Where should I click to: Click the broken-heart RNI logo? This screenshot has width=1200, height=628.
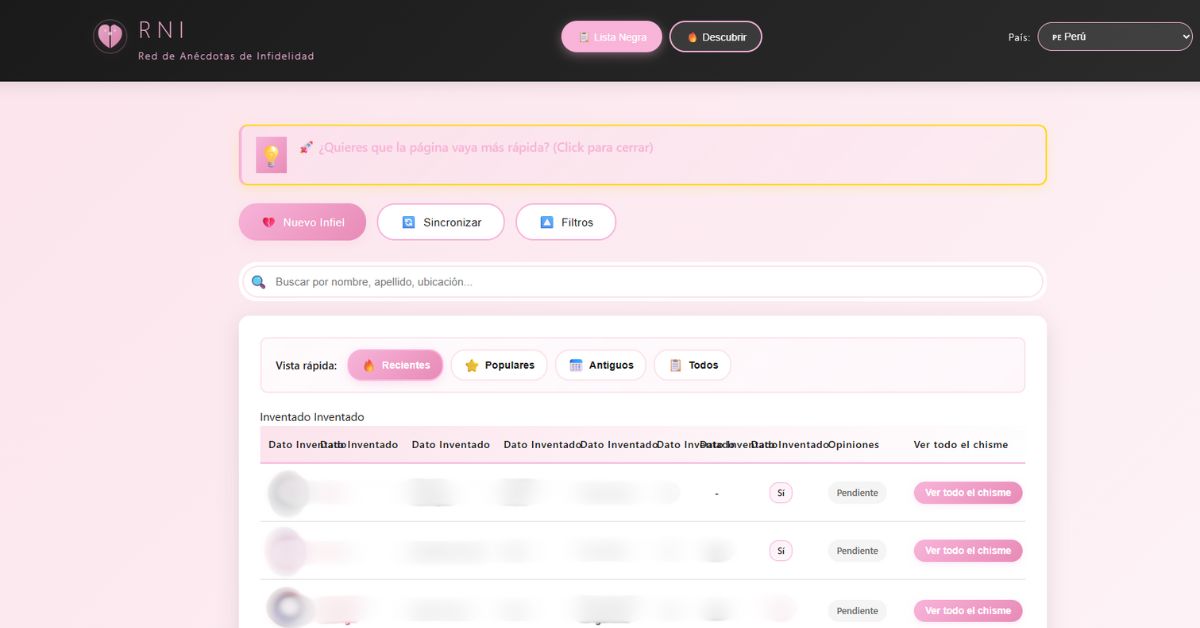click(x=109, y=36)
